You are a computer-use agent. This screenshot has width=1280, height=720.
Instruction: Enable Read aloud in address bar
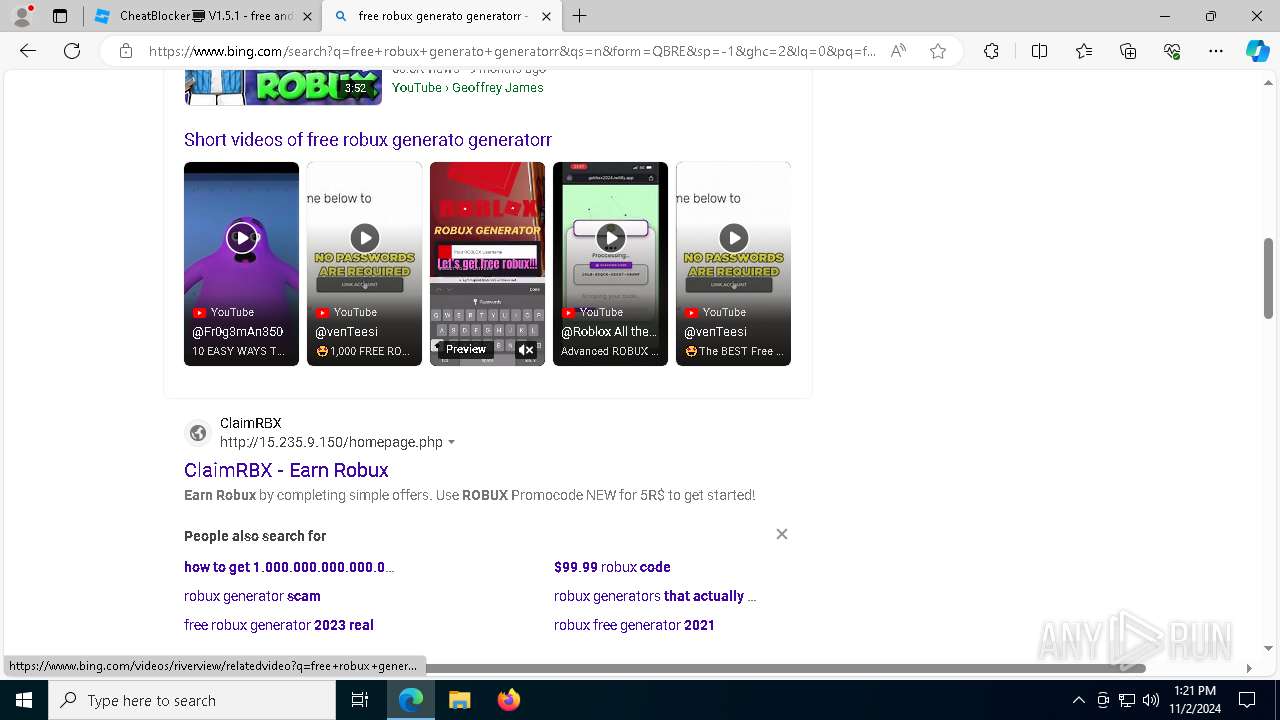tap(898, 51)
